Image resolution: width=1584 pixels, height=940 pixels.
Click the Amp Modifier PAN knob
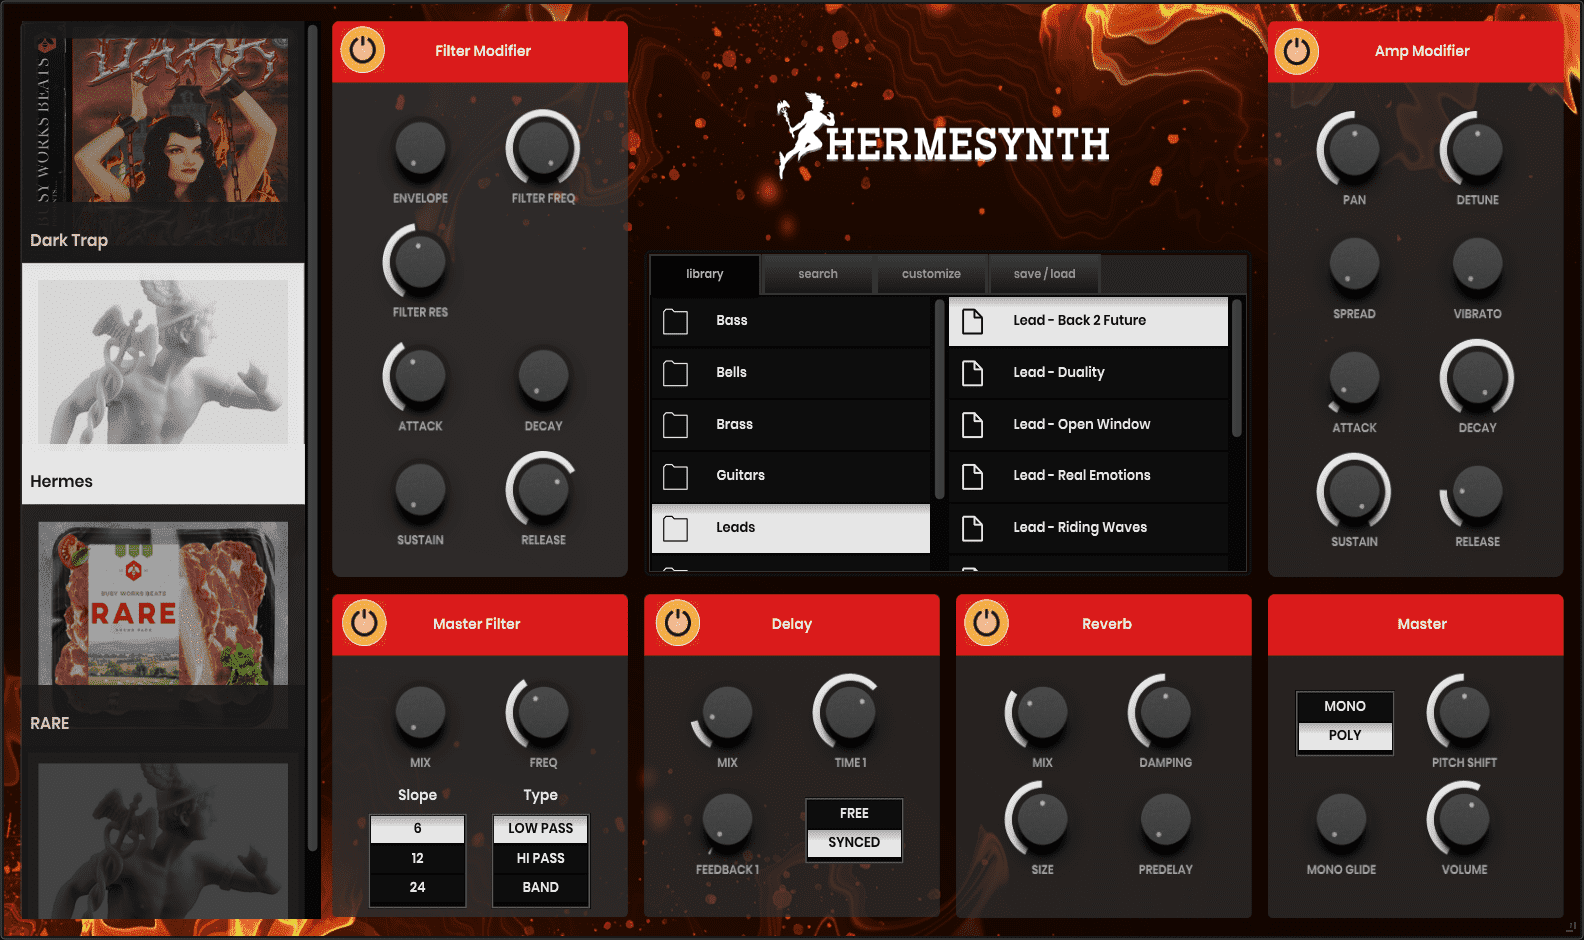pos(1354,150)
